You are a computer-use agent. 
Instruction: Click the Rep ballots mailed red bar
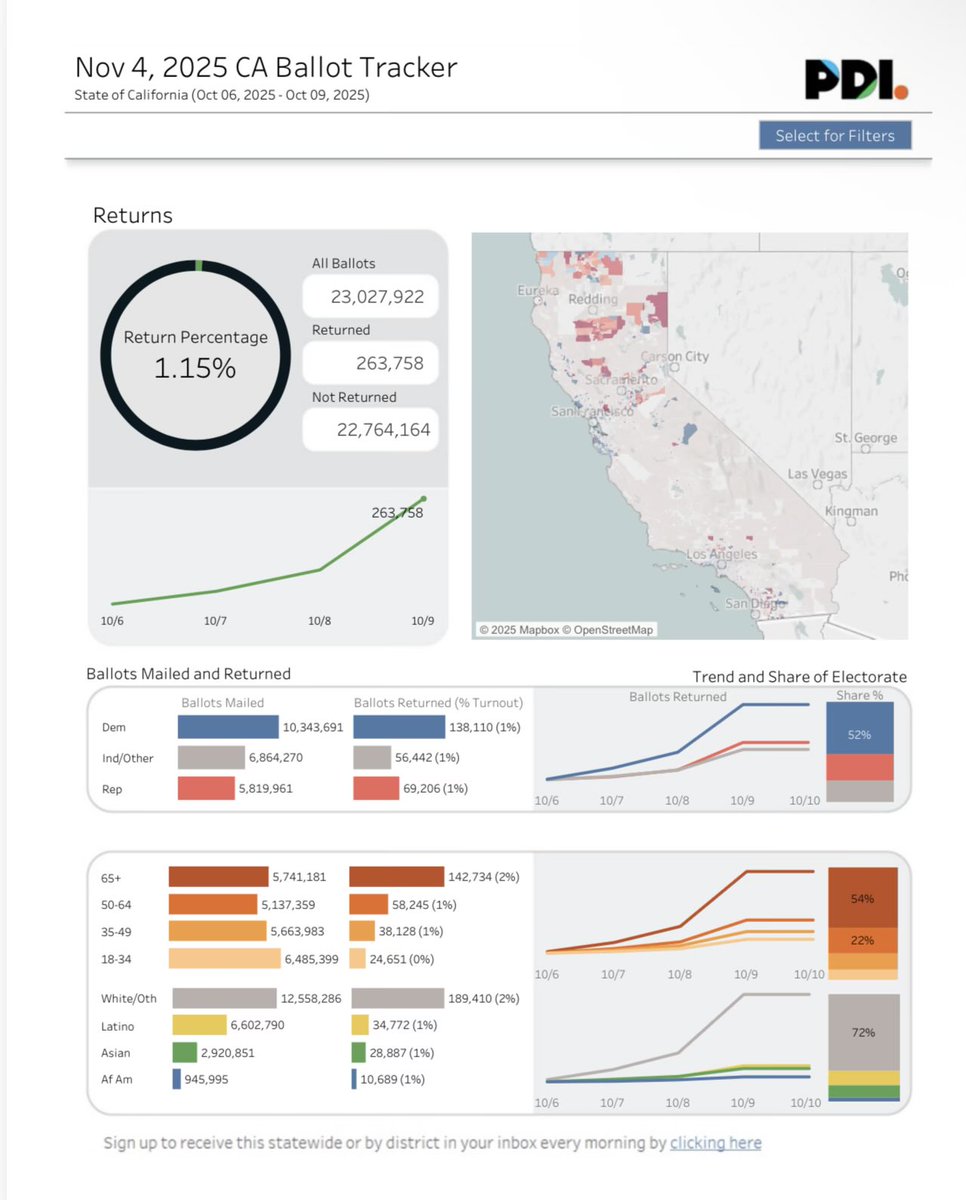[x=206, y=788]
